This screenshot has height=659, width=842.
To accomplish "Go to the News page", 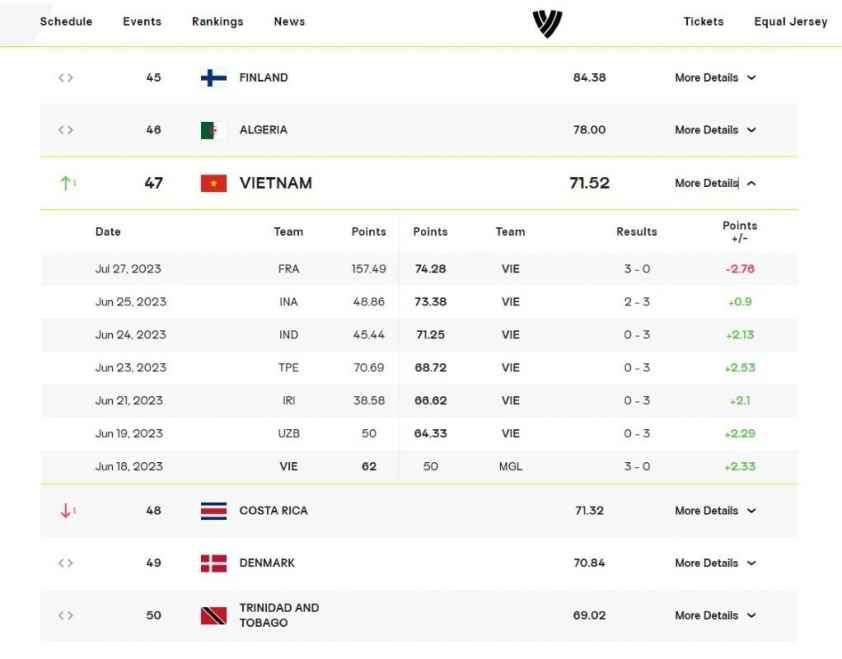I will point(289,21).
